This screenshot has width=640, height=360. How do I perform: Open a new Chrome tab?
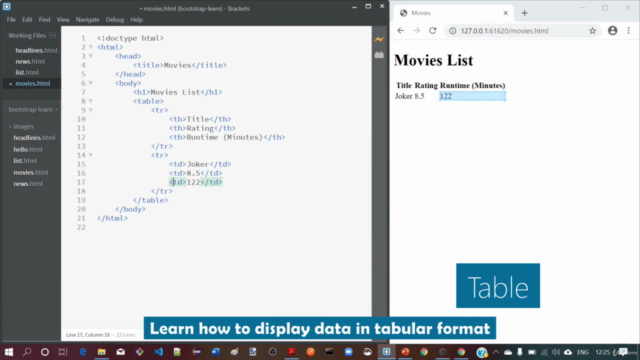point(524,13)
